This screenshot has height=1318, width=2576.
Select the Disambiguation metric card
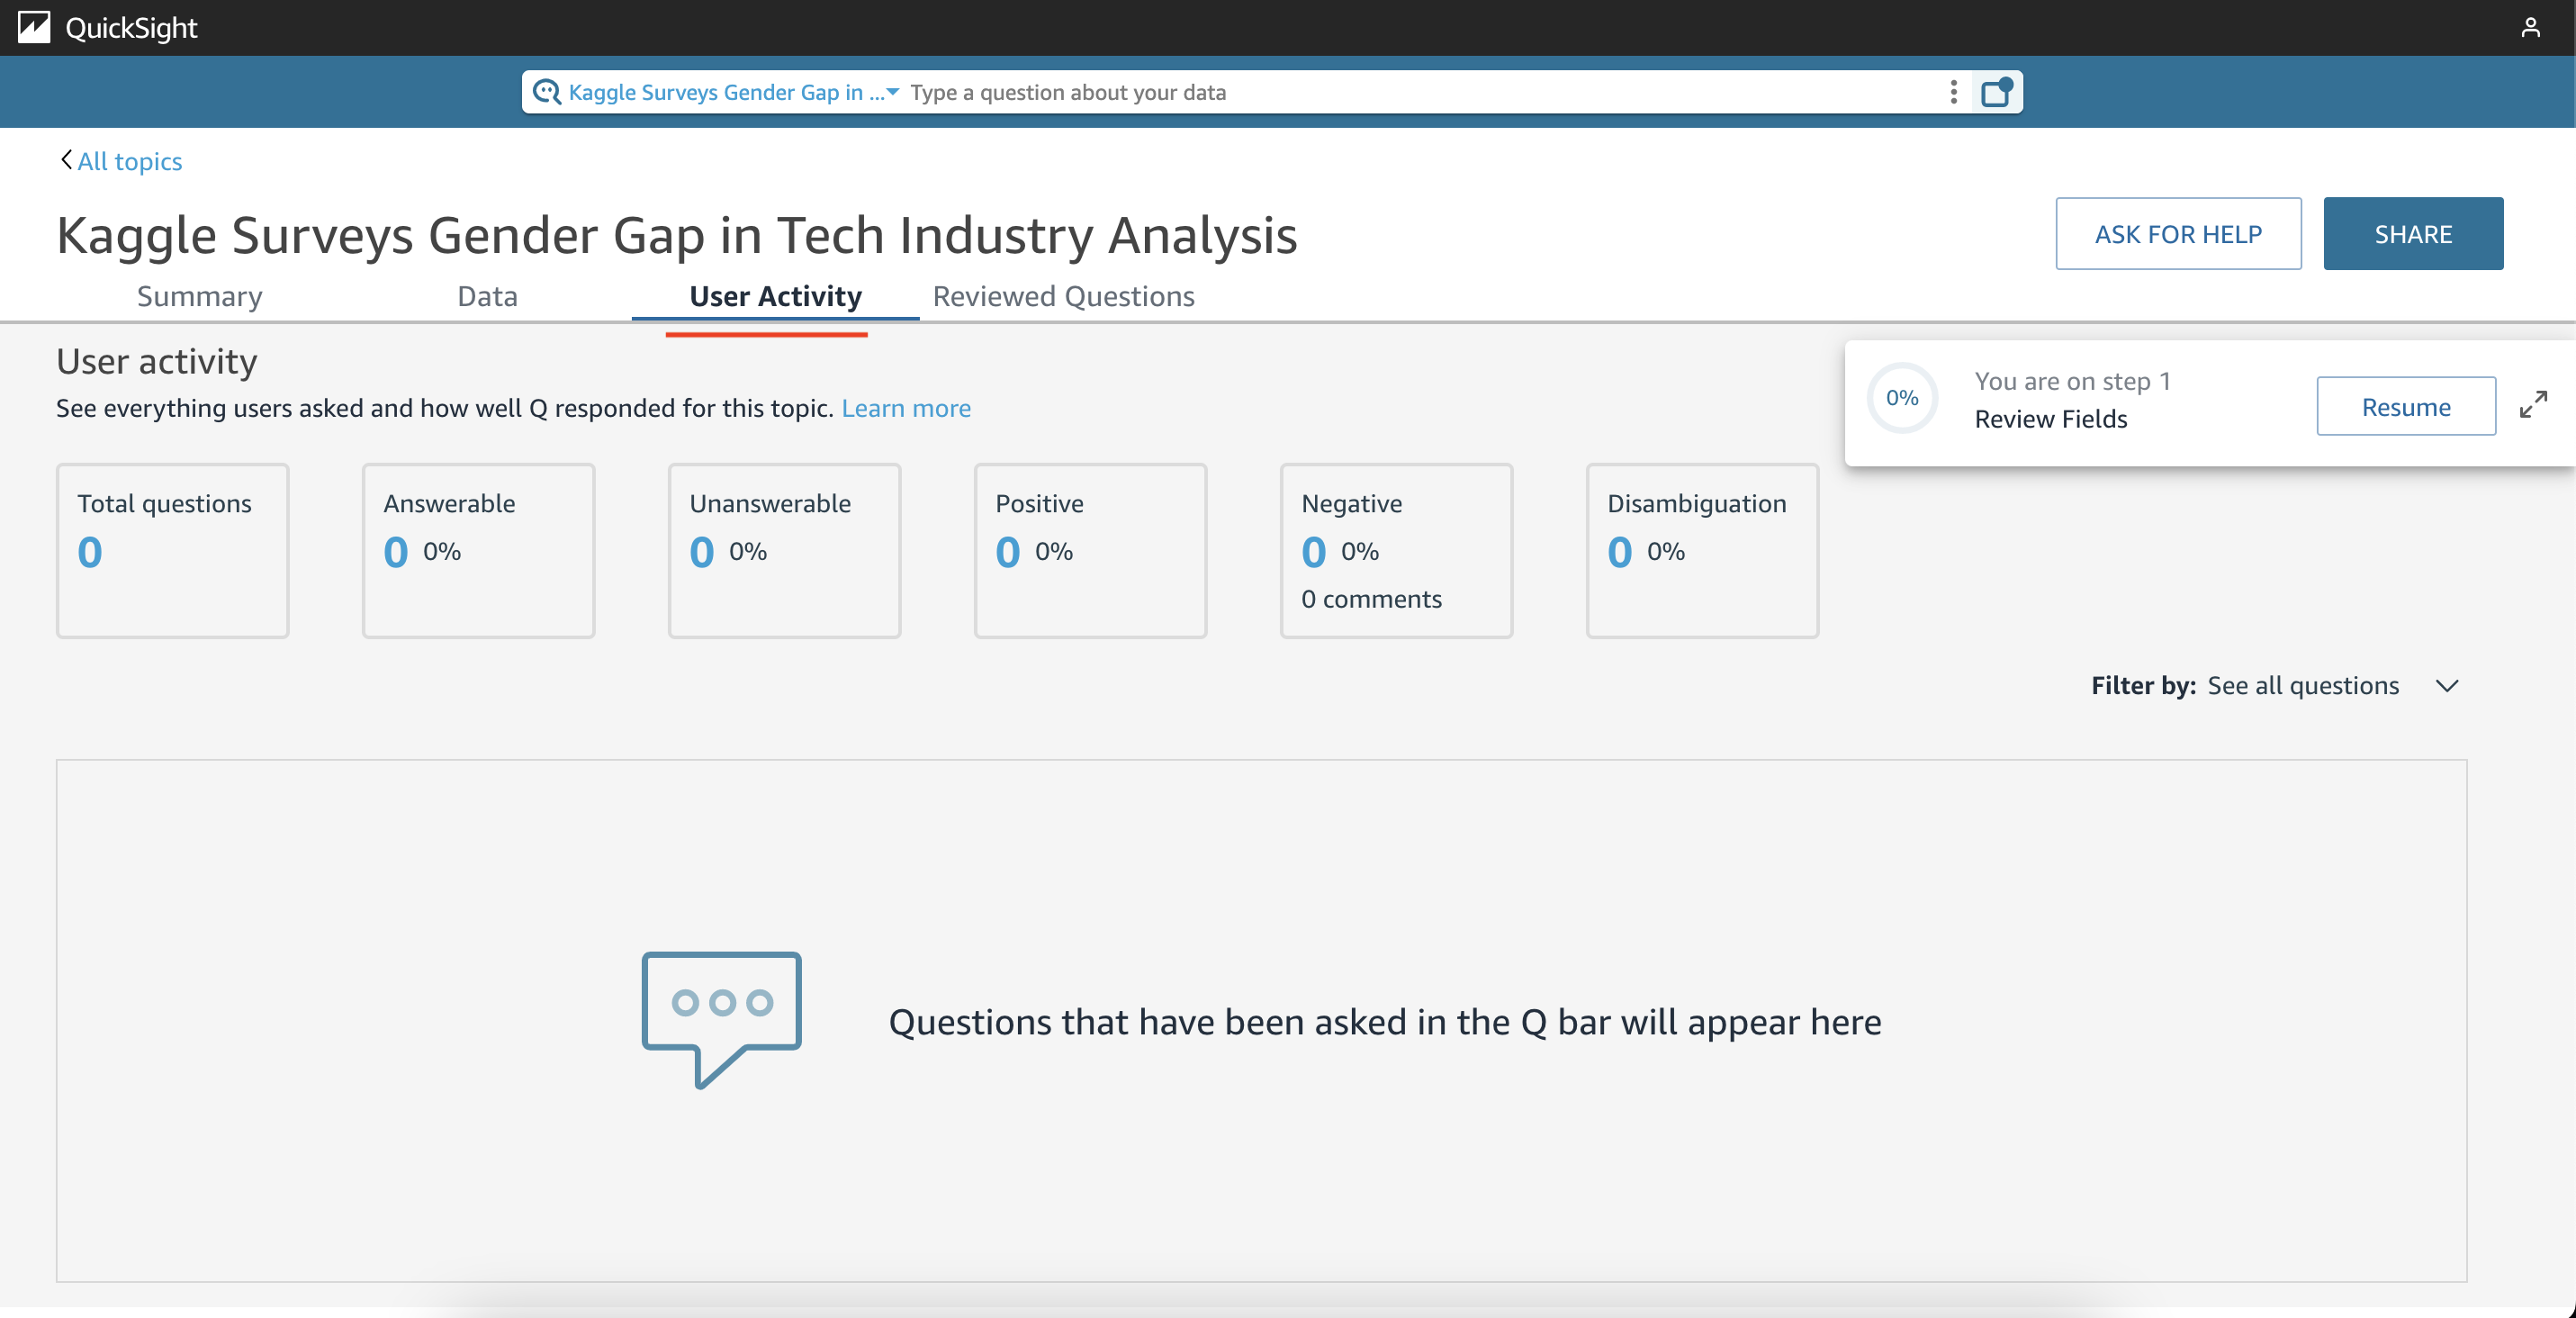click(1702, 550)
